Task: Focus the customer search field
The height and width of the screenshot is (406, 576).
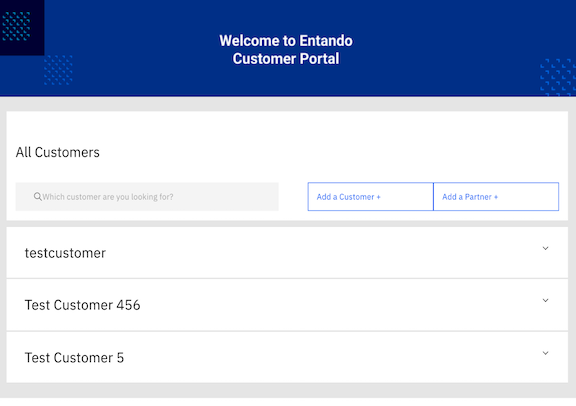Action: (147, 197)
